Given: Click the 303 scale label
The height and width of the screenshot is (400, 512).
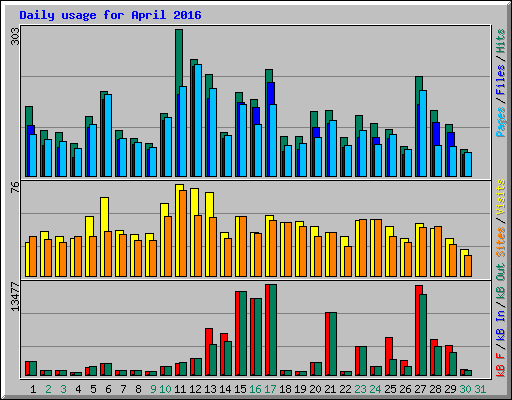Looking at the screenshot, I should pos(15,36).
